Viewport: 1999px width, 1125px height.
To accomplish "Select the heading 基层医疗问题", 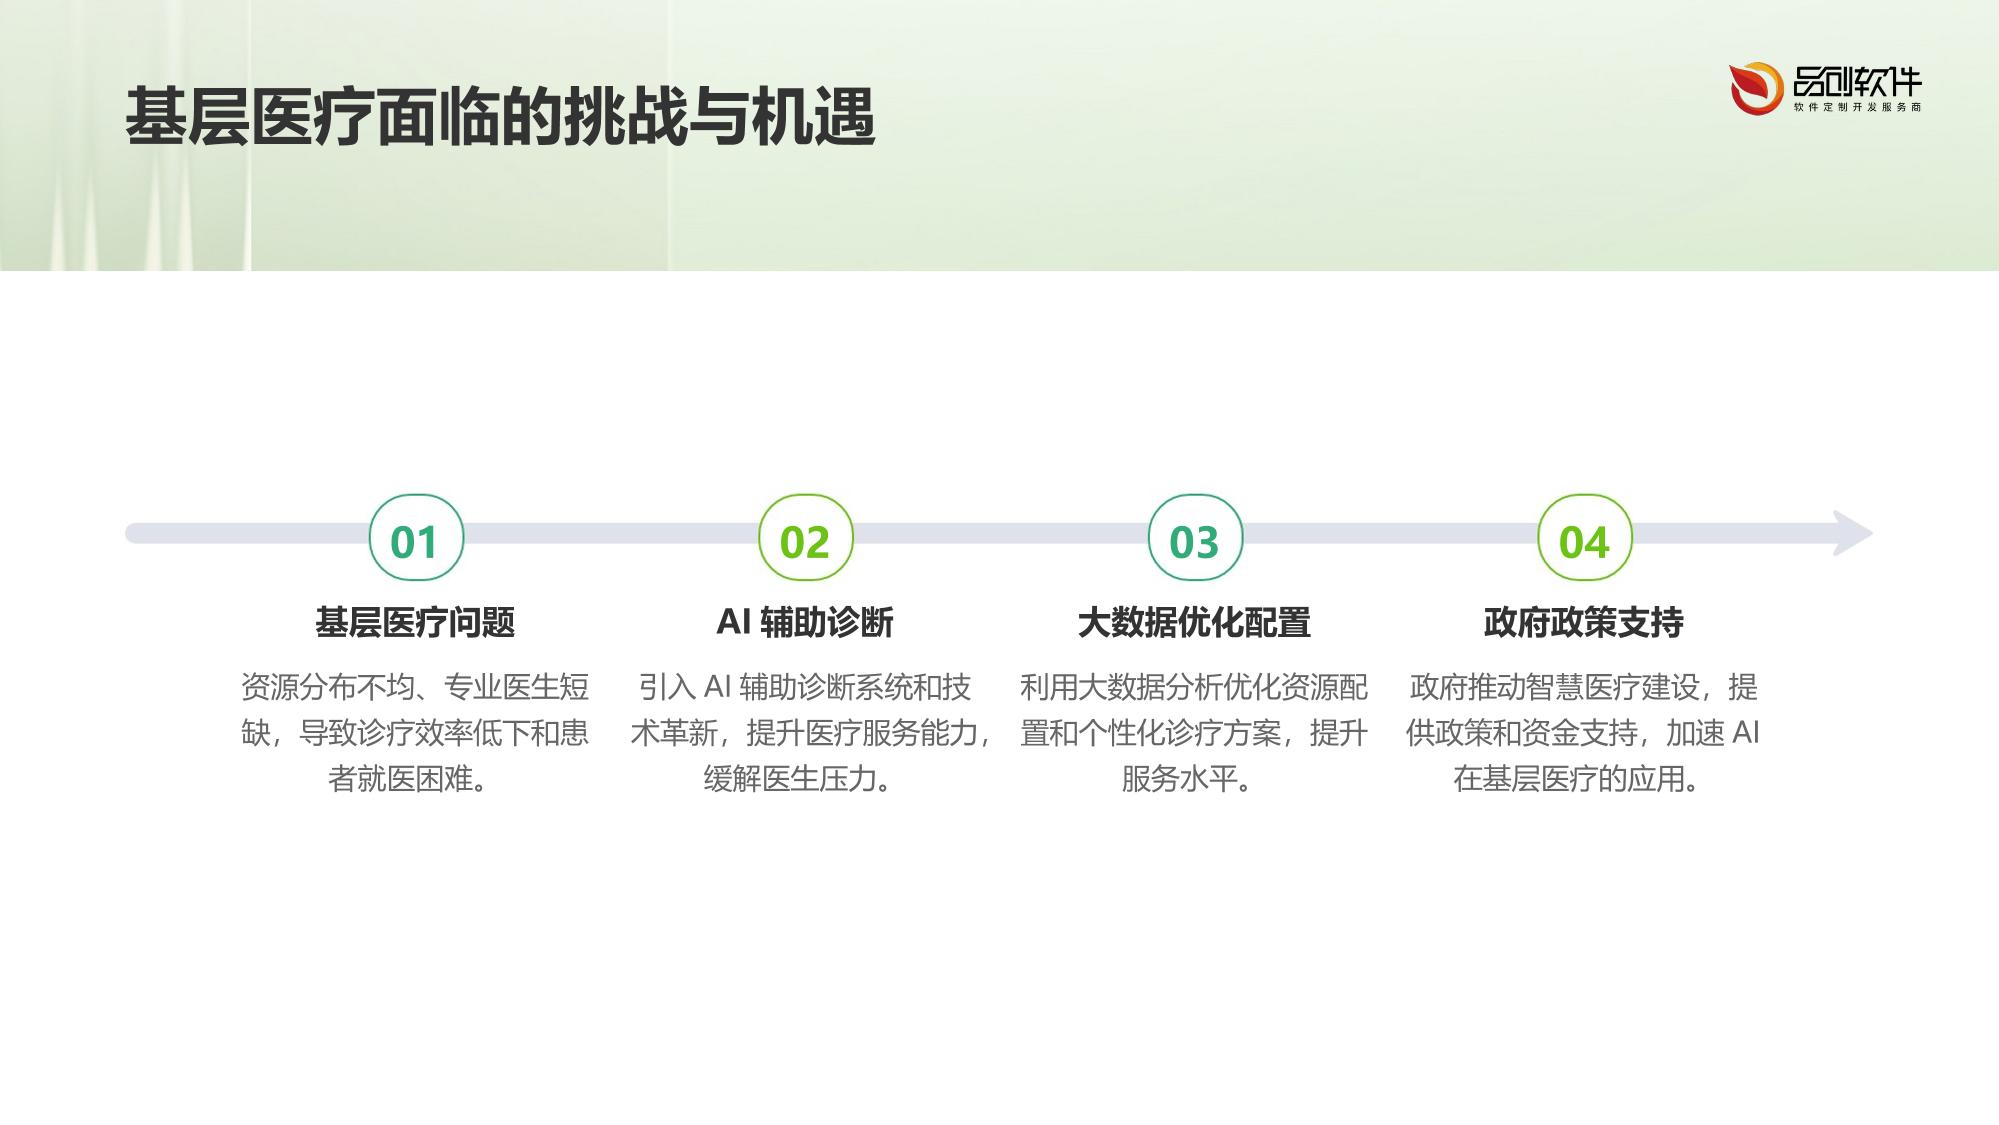I will [x=416, y=622].
